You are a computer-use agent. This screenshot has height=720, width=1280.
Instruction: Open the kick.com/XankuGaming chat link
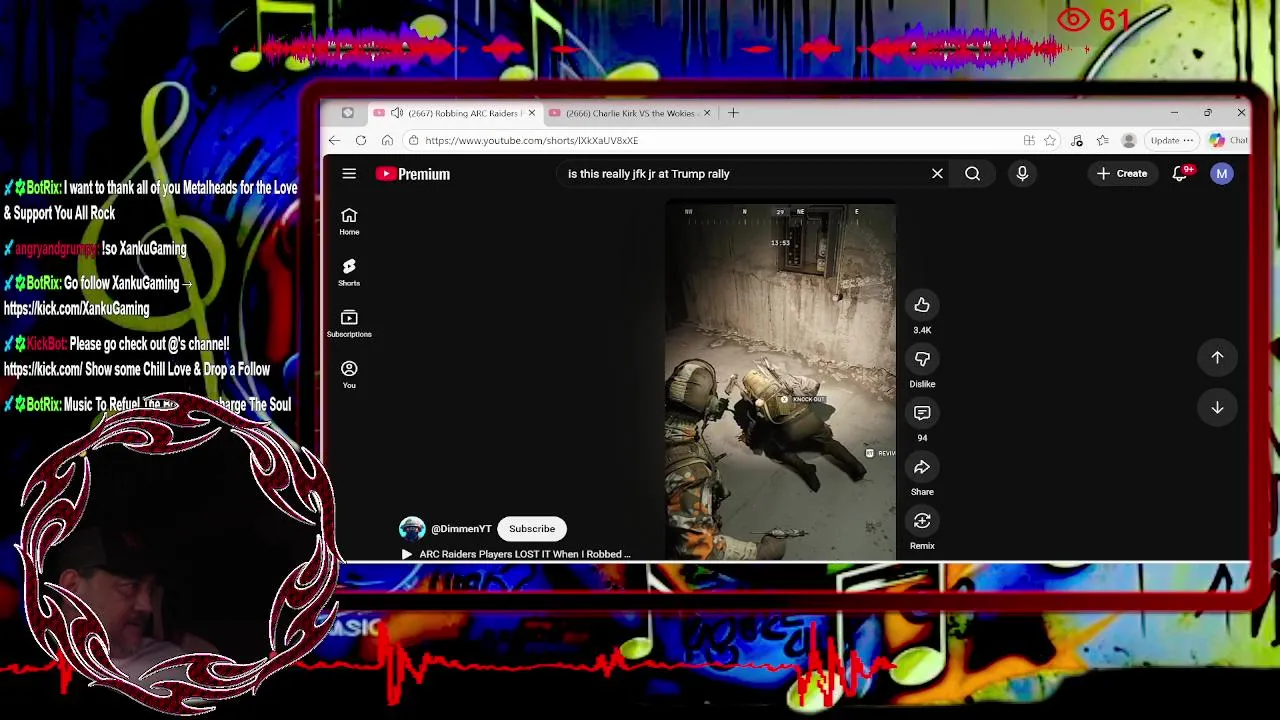pos(76,309)
